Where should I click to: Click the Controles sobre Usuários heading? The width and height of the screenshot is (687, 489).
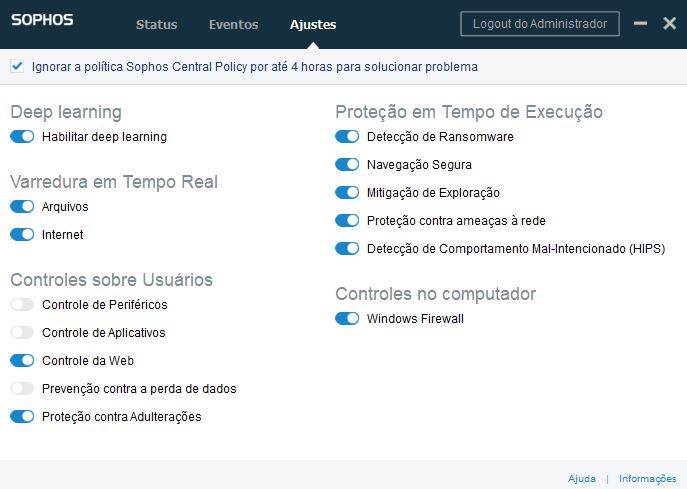pos(112,280)
